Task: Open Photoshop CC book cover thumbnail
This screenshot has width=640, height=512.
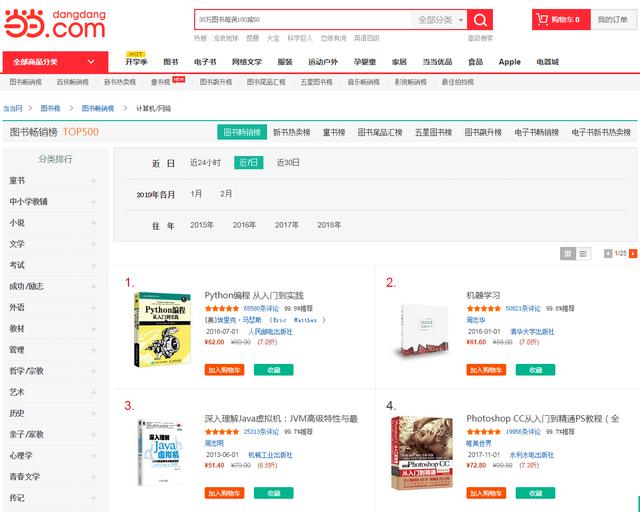Action: 422,453
